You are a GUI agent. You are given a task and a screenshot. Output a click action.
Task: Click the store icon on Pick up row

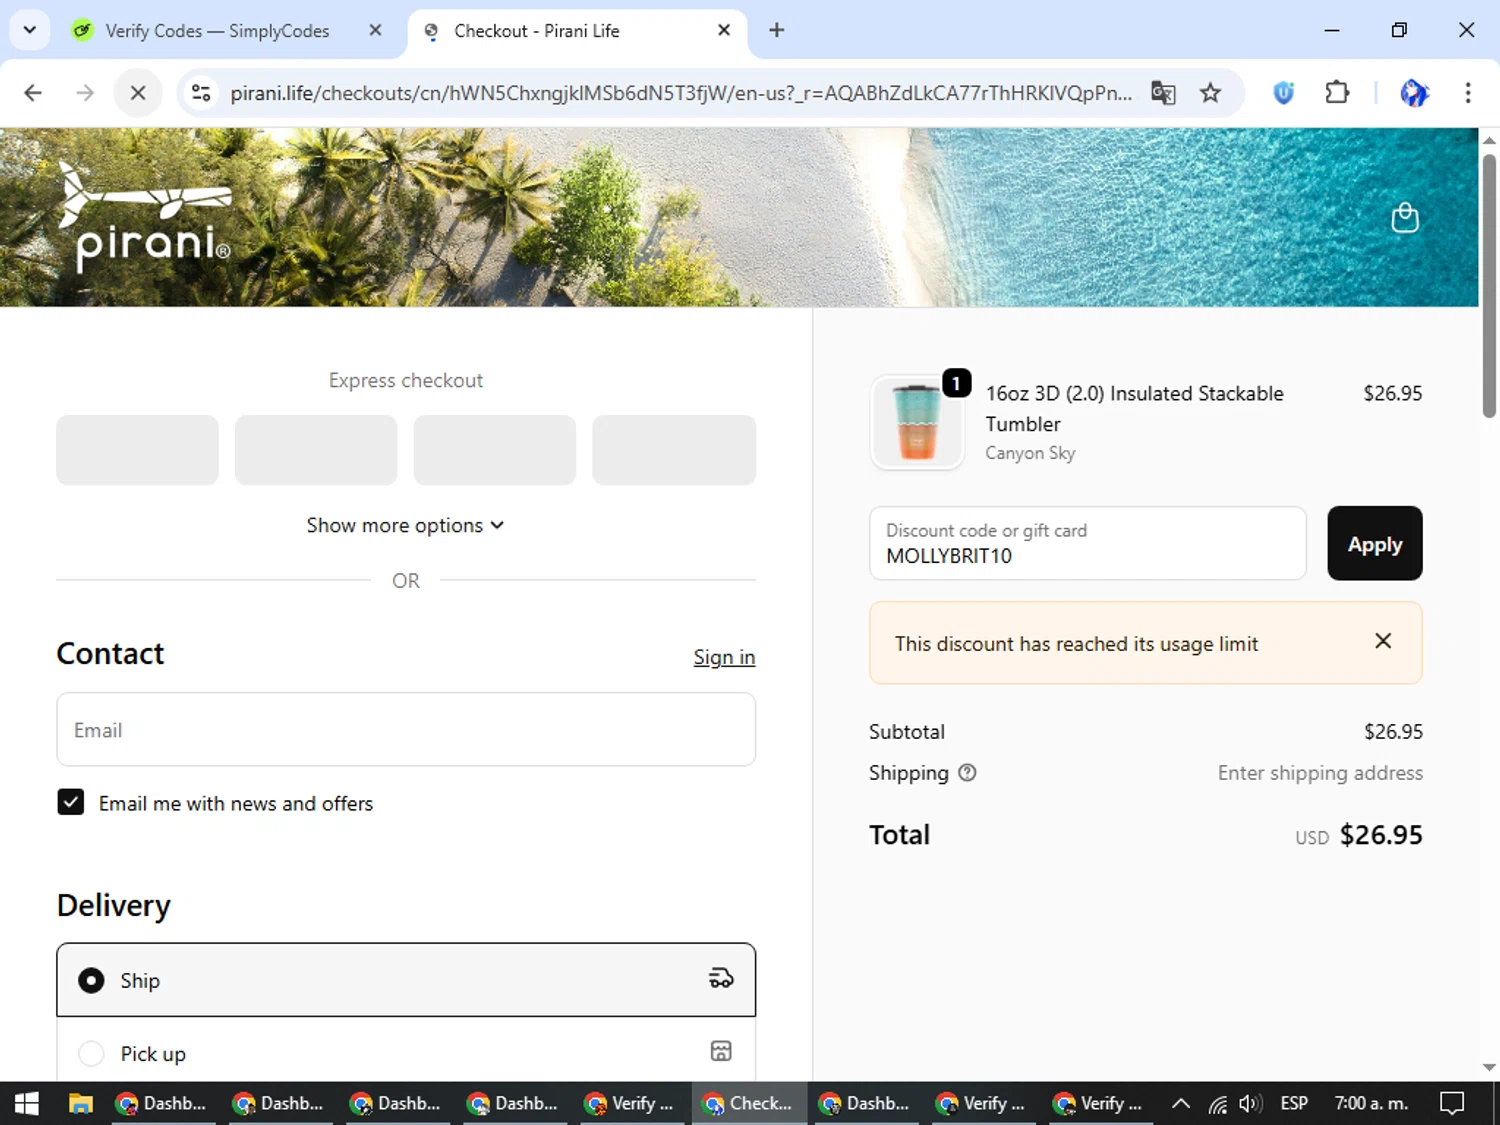click(x=721, y=1051)
